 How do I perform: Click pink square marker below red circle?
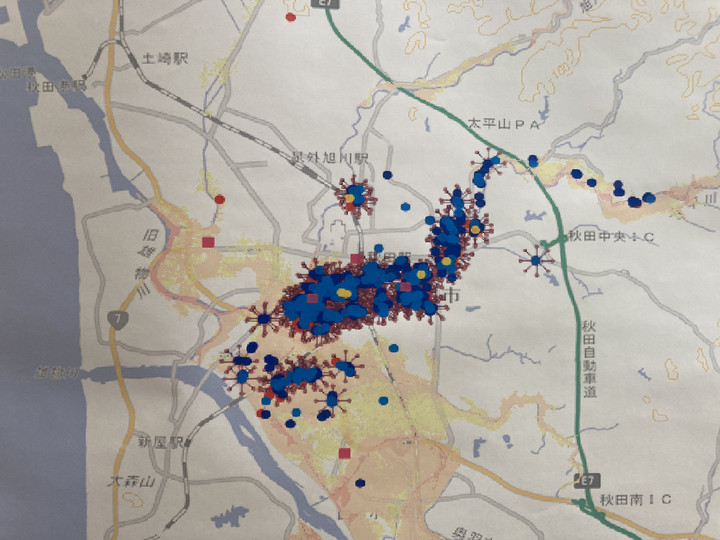click(208, 242)
